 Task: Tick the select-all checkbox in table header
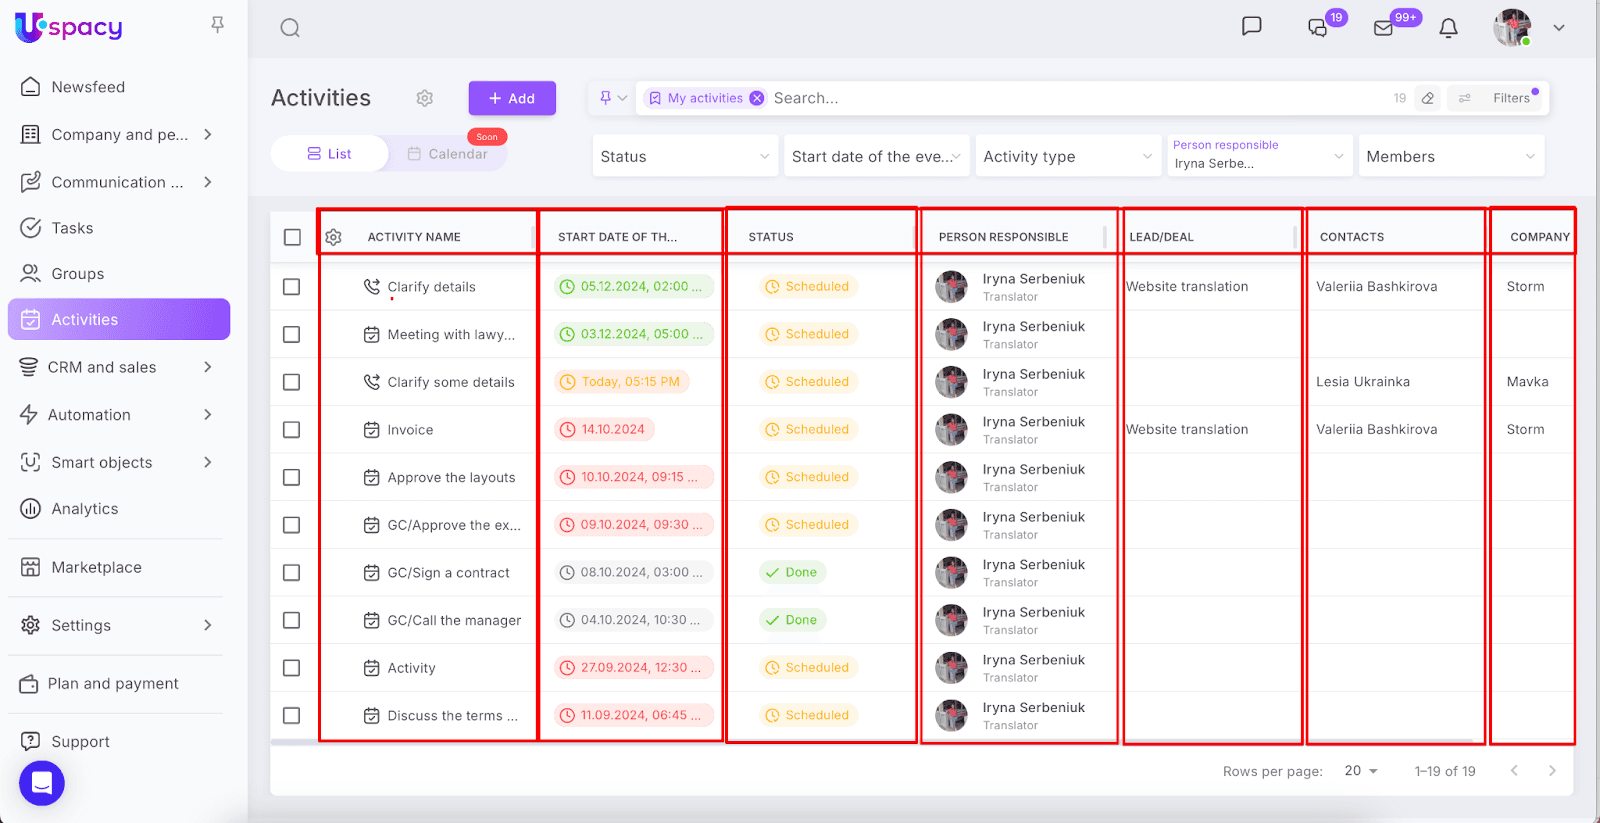[292, 237]
